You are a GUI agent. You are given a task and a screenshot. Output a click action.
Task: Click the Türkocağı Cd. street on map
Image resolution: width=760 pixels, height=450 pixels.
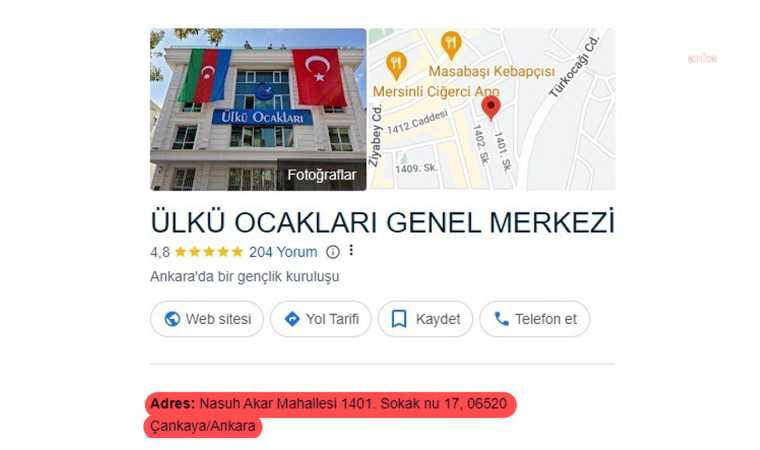coord(575,67)
